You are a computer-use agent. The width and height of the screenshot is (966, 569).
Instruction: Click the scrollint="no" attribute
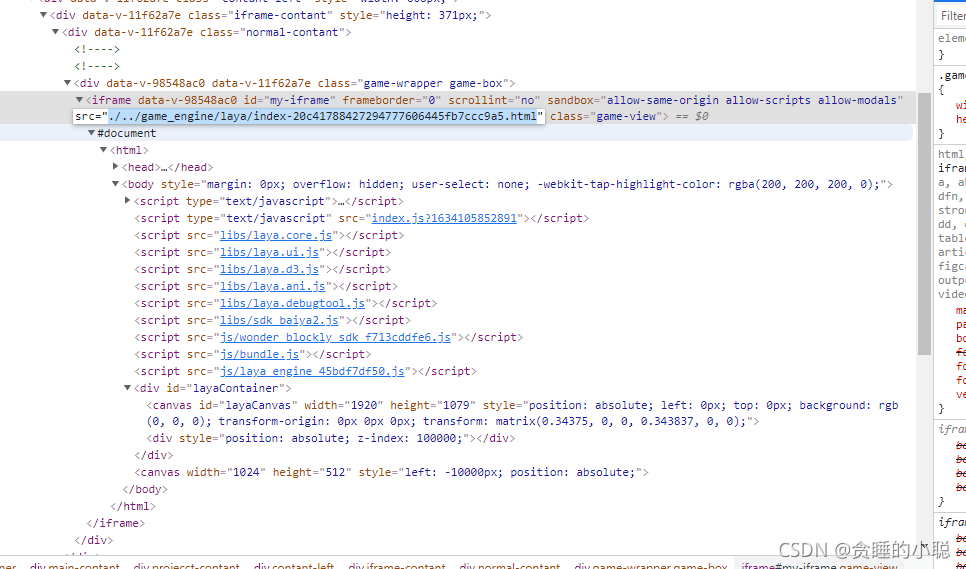point(494,100)
